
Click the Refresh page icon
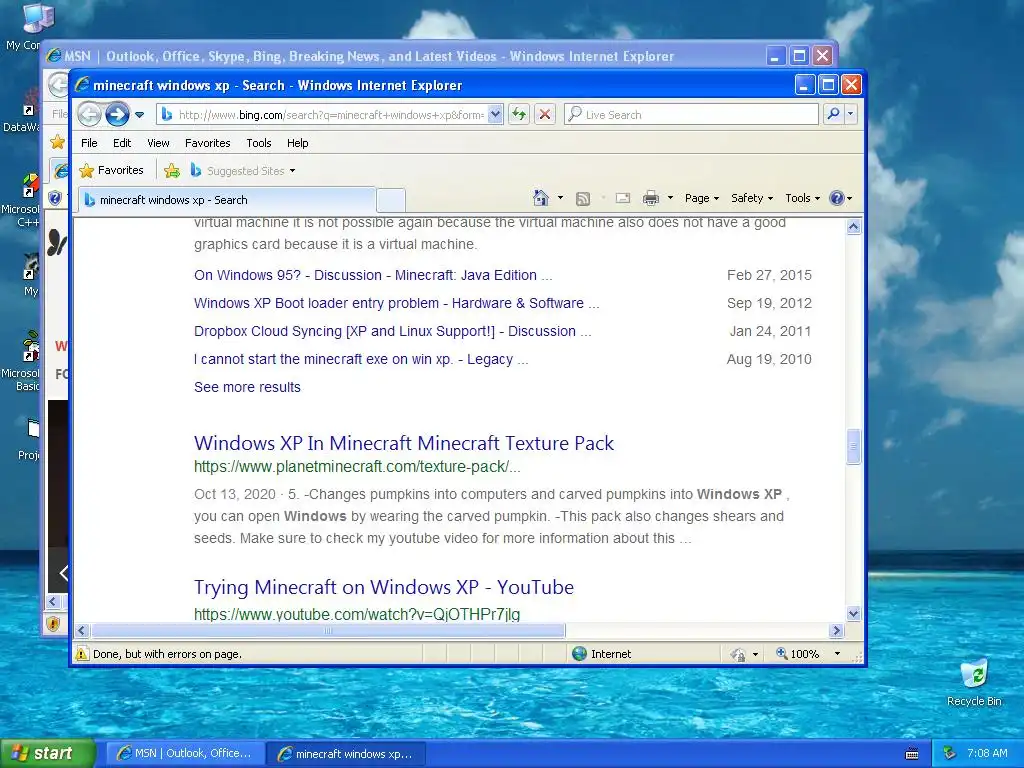[x=519, y=114]
